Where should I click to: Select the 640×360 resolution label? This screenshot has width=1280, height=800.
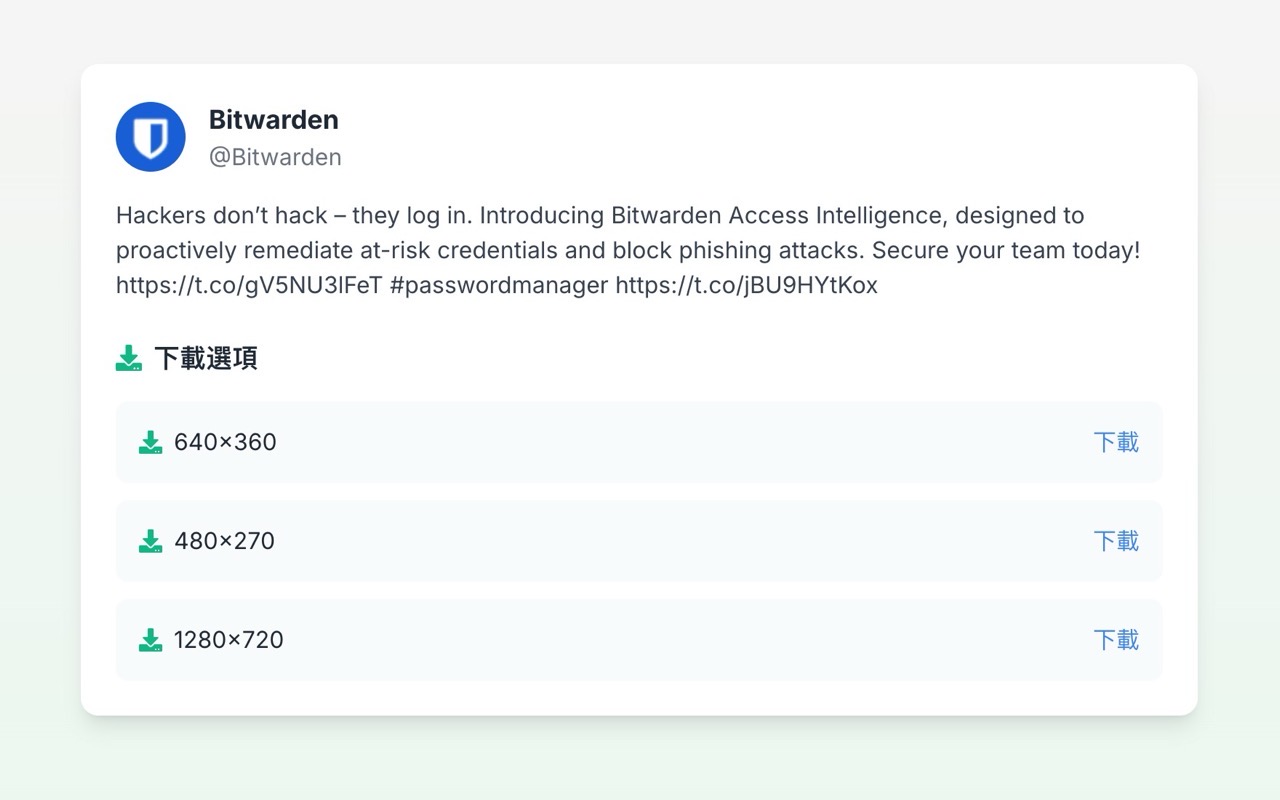pyautogui.click(x=225, y=442)
